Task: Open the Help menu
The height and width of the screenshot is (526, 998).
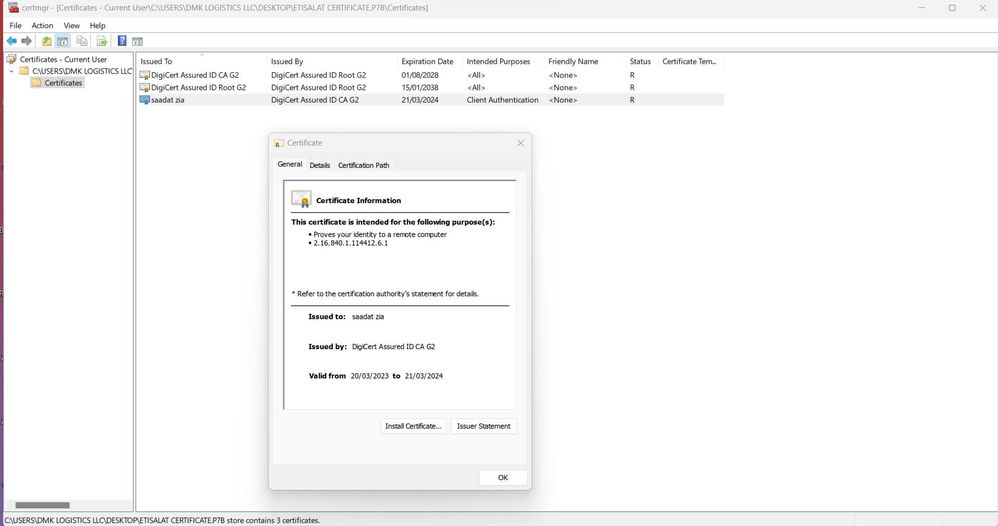Action: coord(97,25)
